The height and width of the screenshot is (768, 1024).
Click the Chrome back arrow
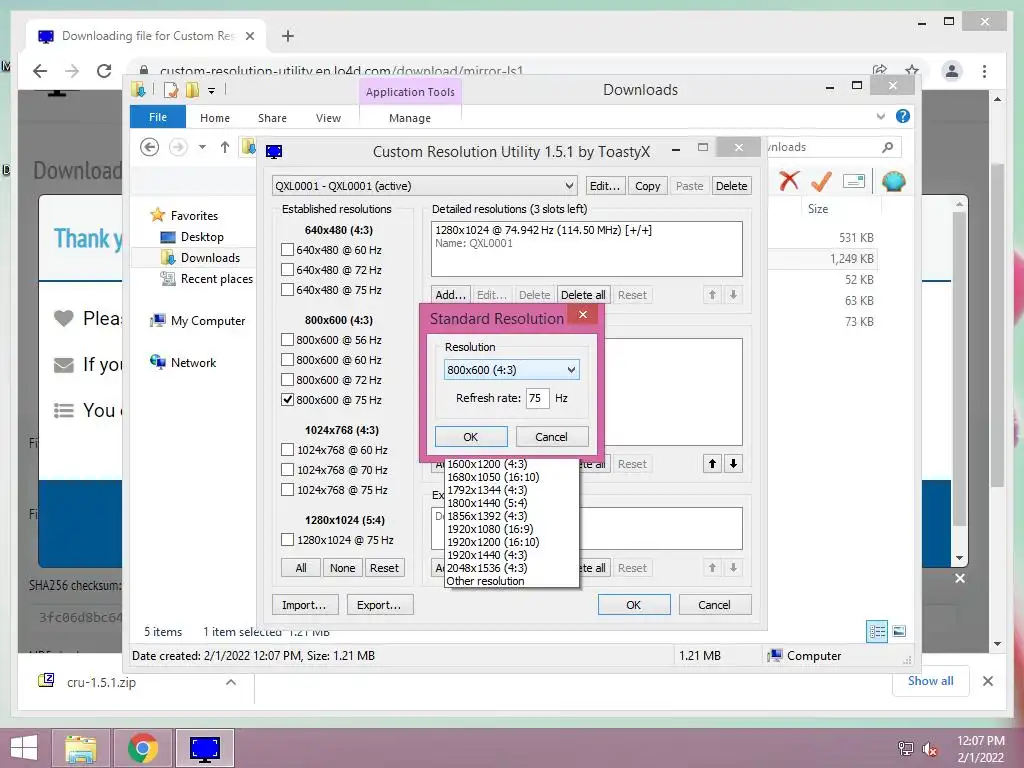(40, 71)
